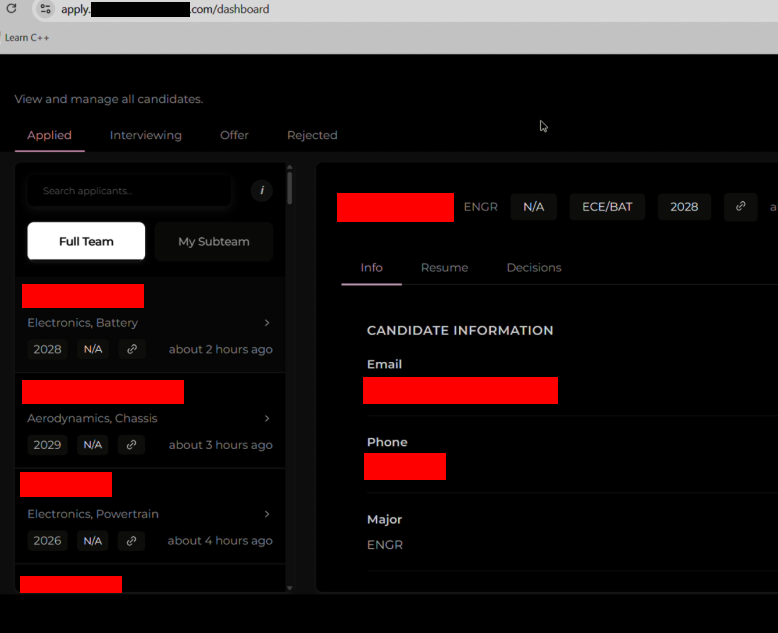
Task: Click the 2028 year tag on Battery applicant
Action: [x=48, y=349]
